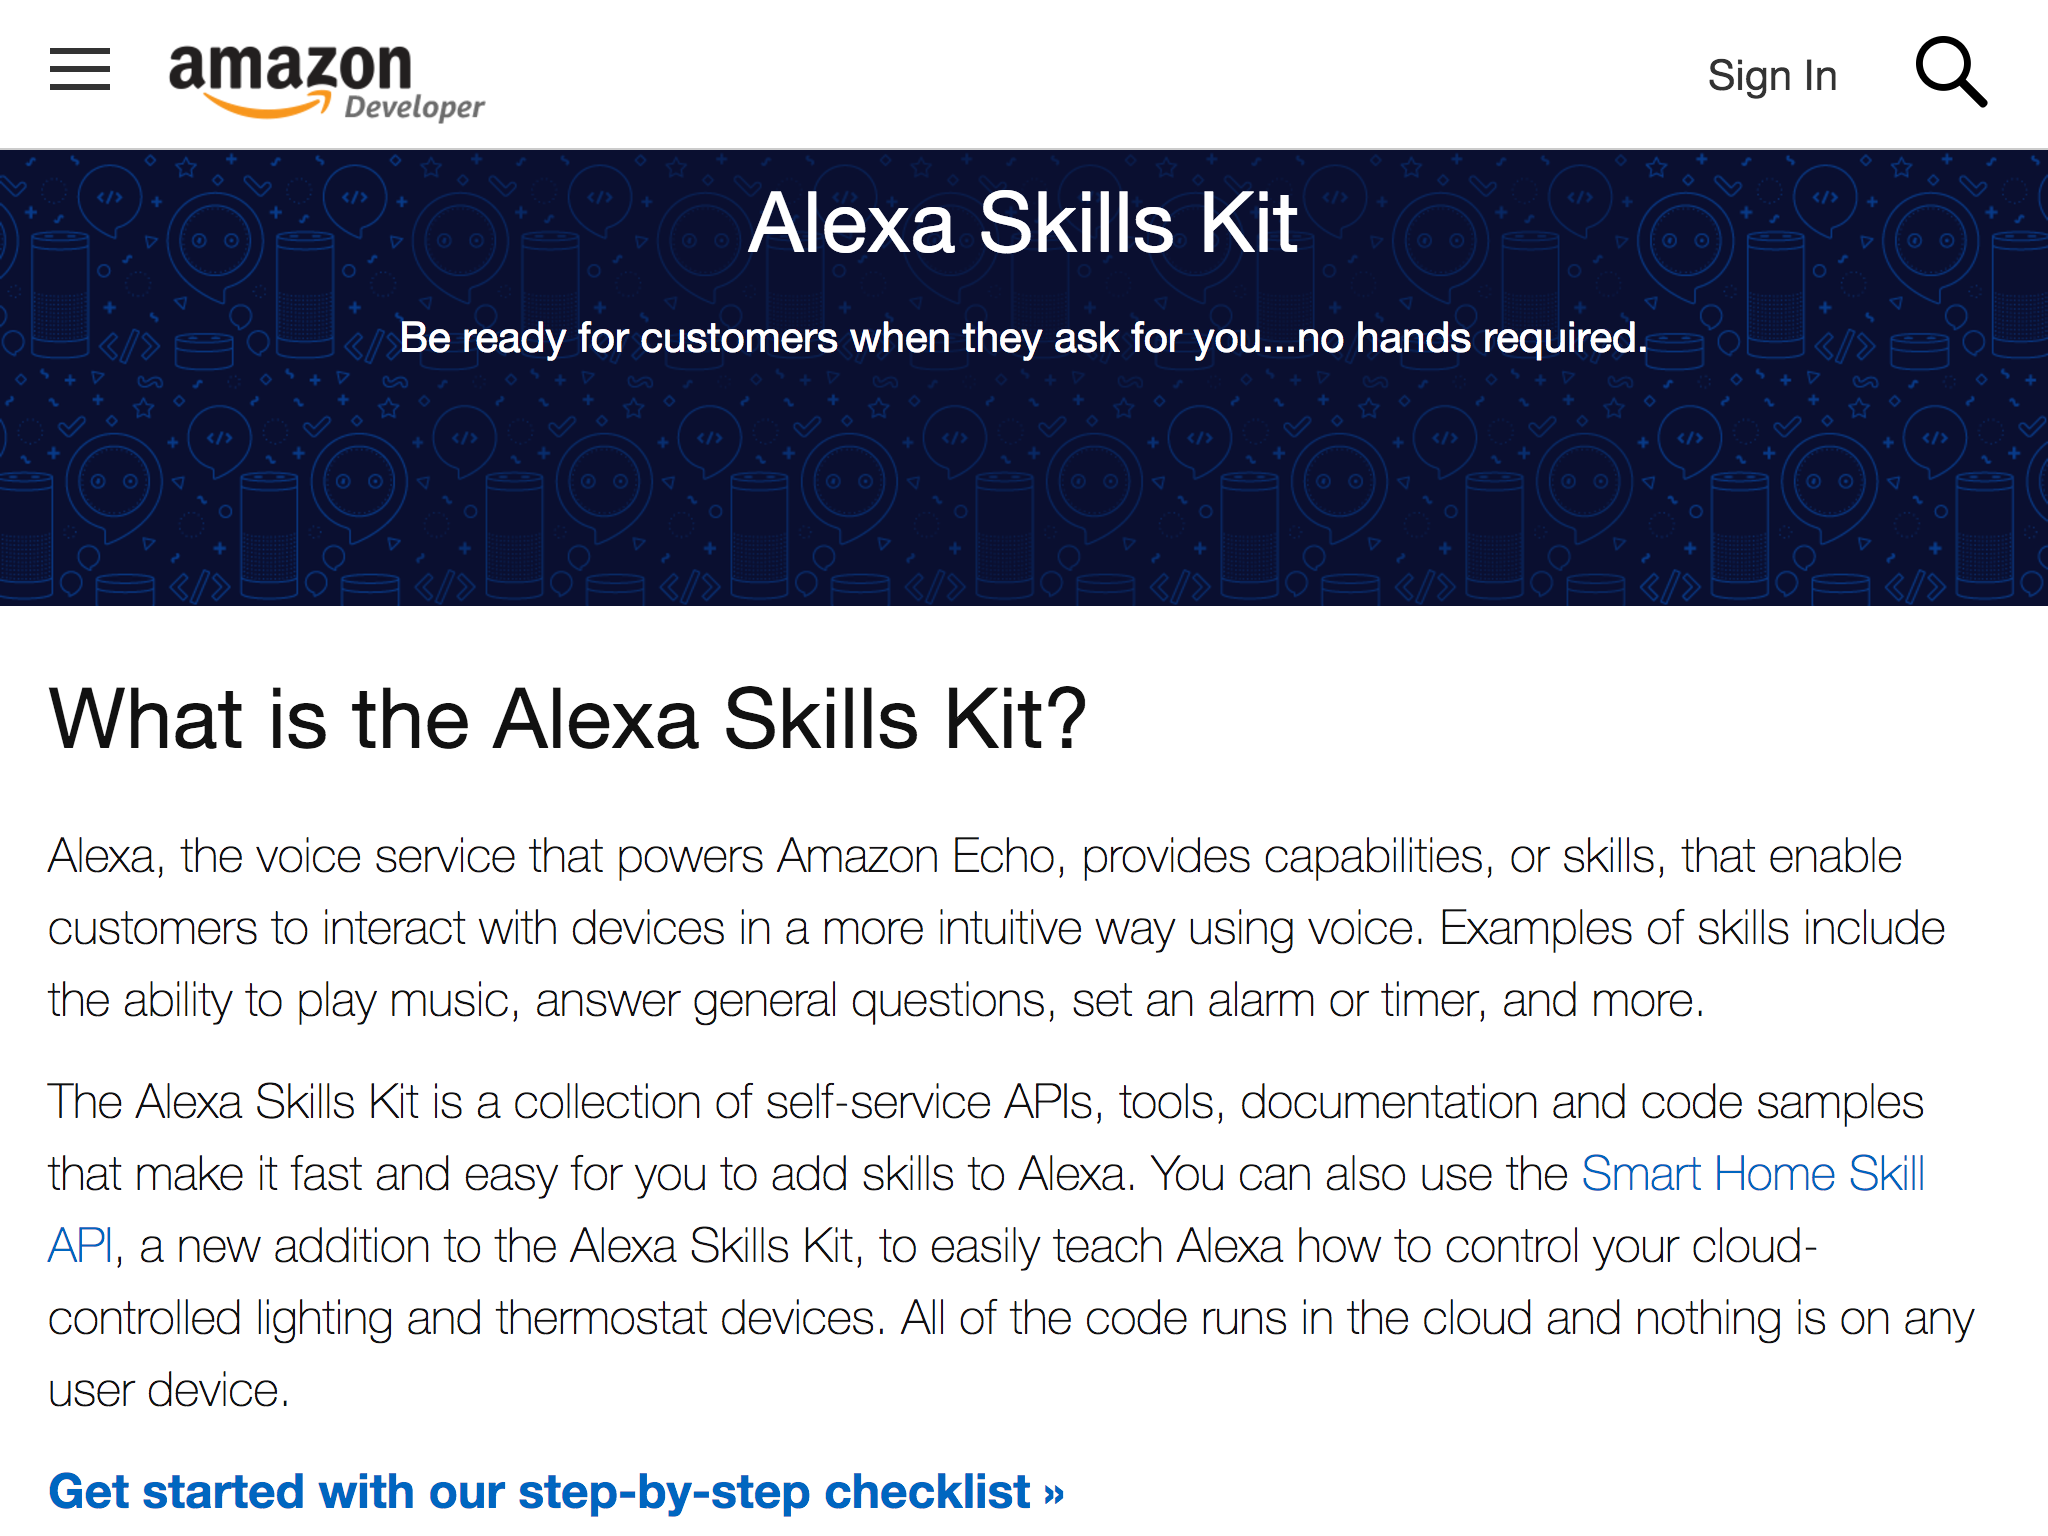Click the "Alexa Skills Kit" banner title
Image resolution: width=2048 pixels, height=1536 pixels.
tap(1022, 224)
